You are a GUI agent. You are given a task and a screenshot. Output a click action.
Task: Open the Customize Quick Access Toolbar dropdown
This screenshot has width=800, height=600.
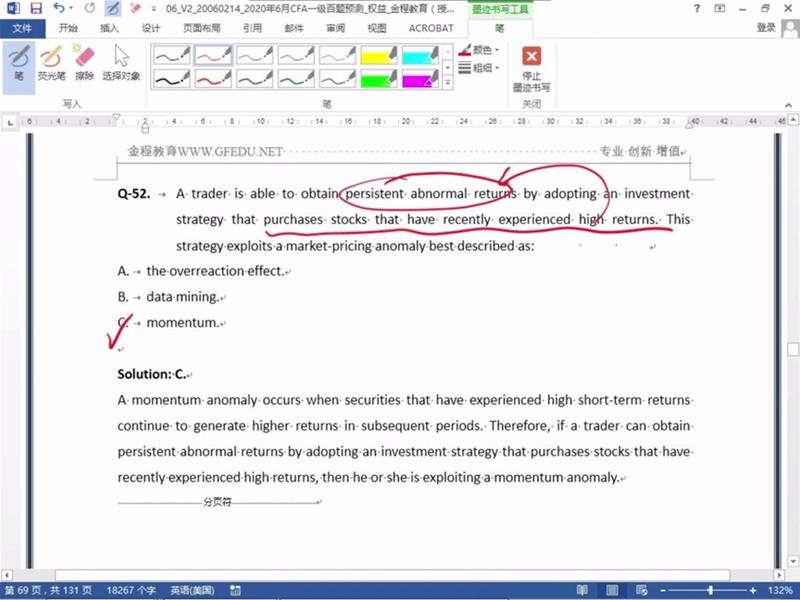click(153, 9)
